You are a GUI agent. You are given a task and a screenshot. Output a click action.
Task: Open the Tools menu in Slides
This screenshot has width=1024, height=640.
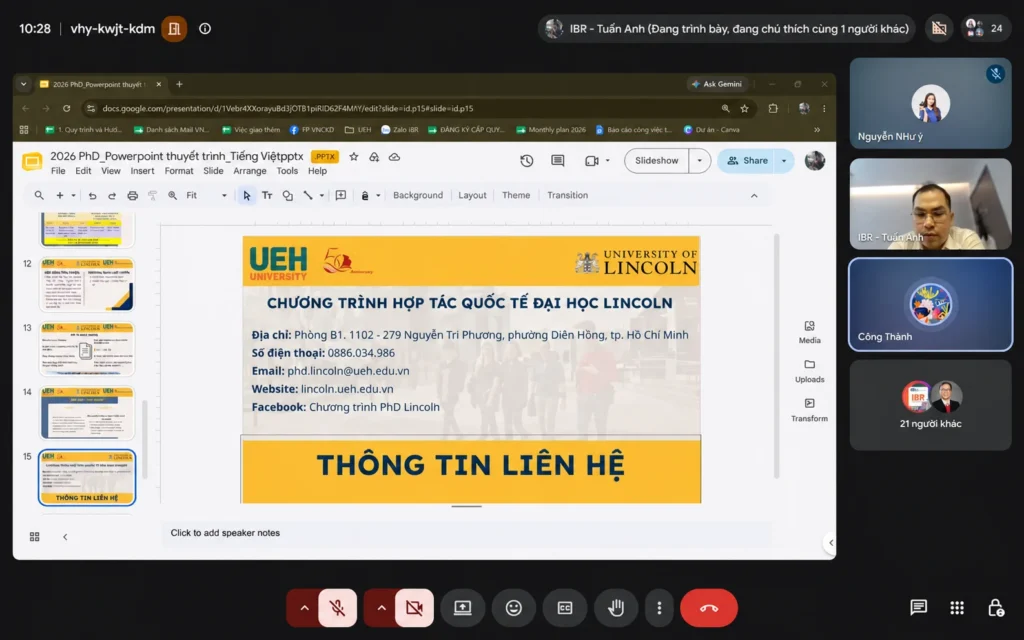pyautogui.click(x=287, y=170)
